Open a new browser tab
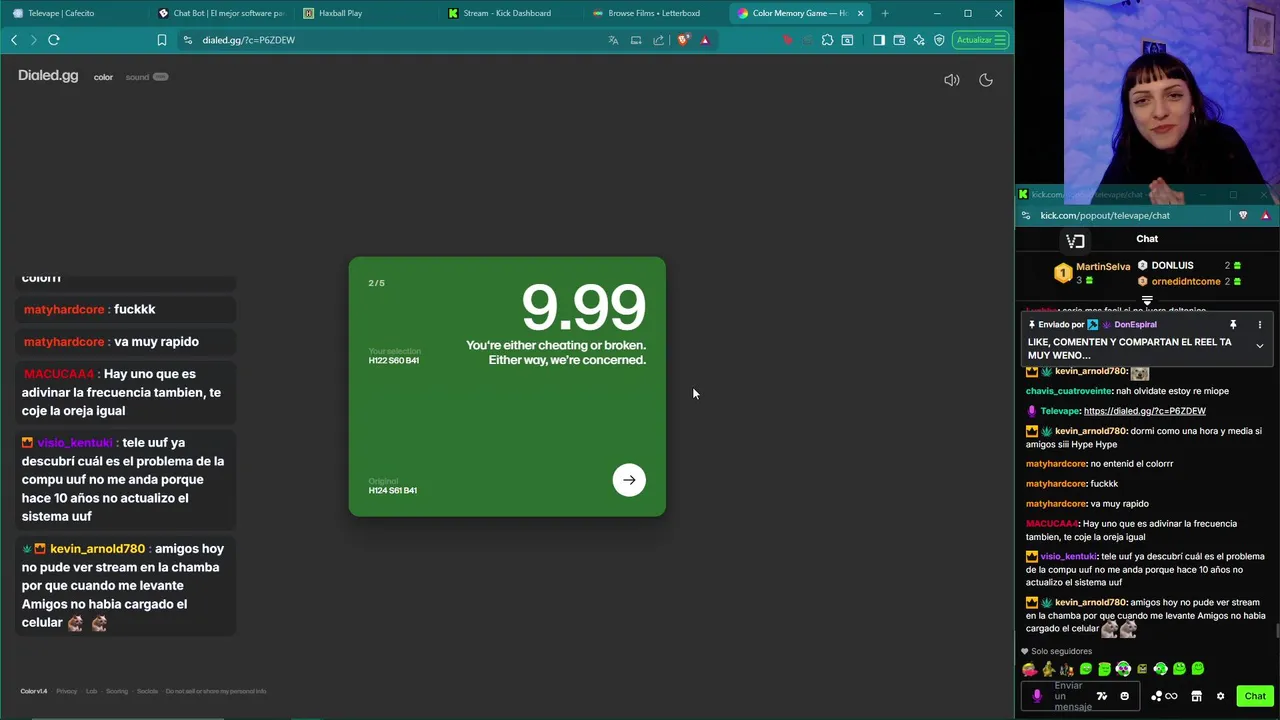1280x720 pixels. pos(885,13)
